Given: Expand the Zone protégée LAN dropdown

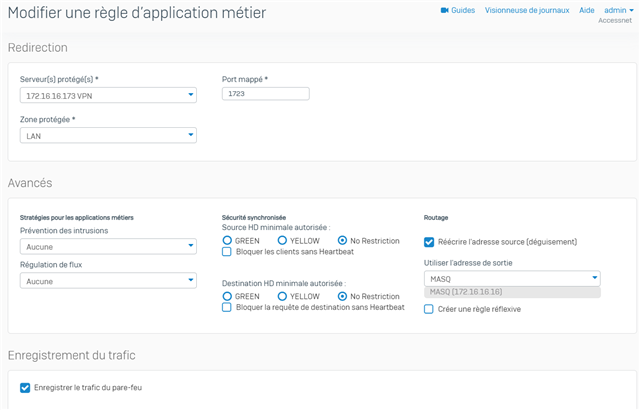Looking at the screenshot, I should [x=108, y=135].
